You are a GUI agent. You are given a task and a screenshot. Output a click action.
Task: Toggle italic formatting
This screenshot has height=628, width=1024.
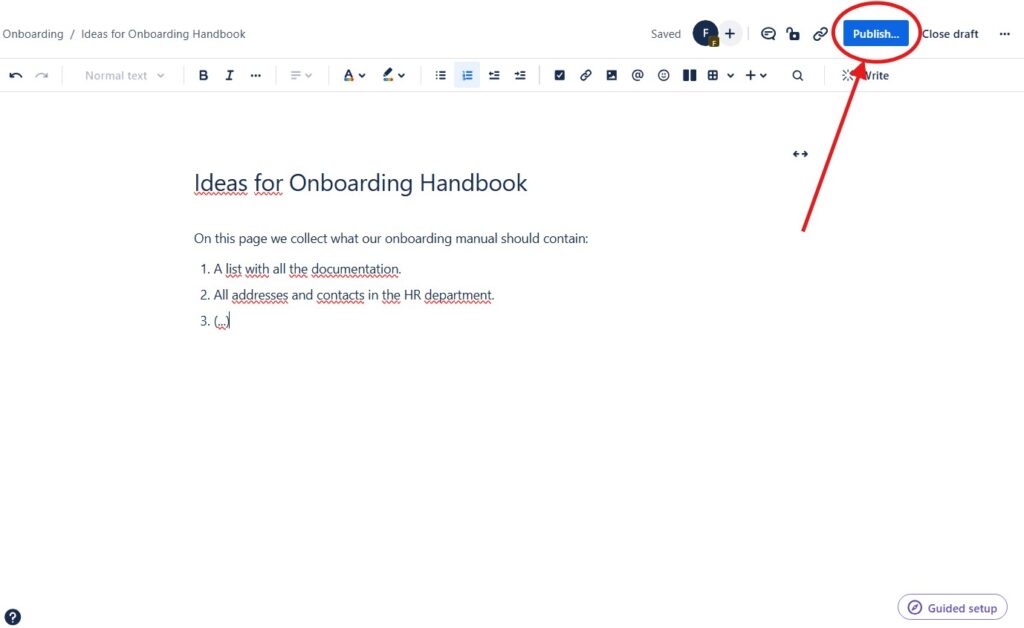(x=229, y=74)
